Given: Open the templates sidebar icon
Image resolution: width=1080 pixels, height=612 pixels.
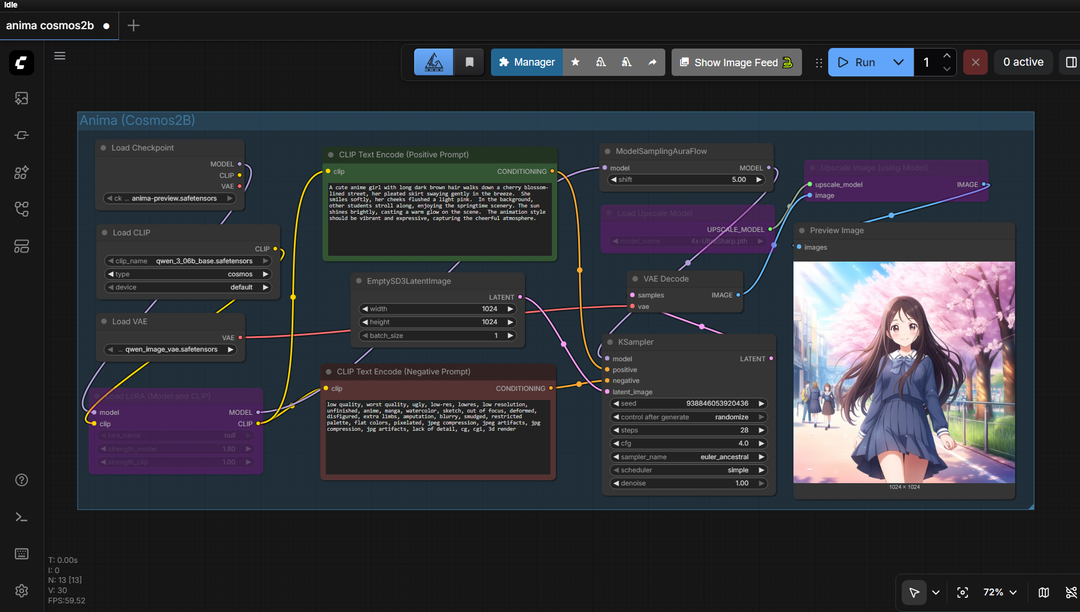Looking at the screenshot, I should tap(21, 246).
